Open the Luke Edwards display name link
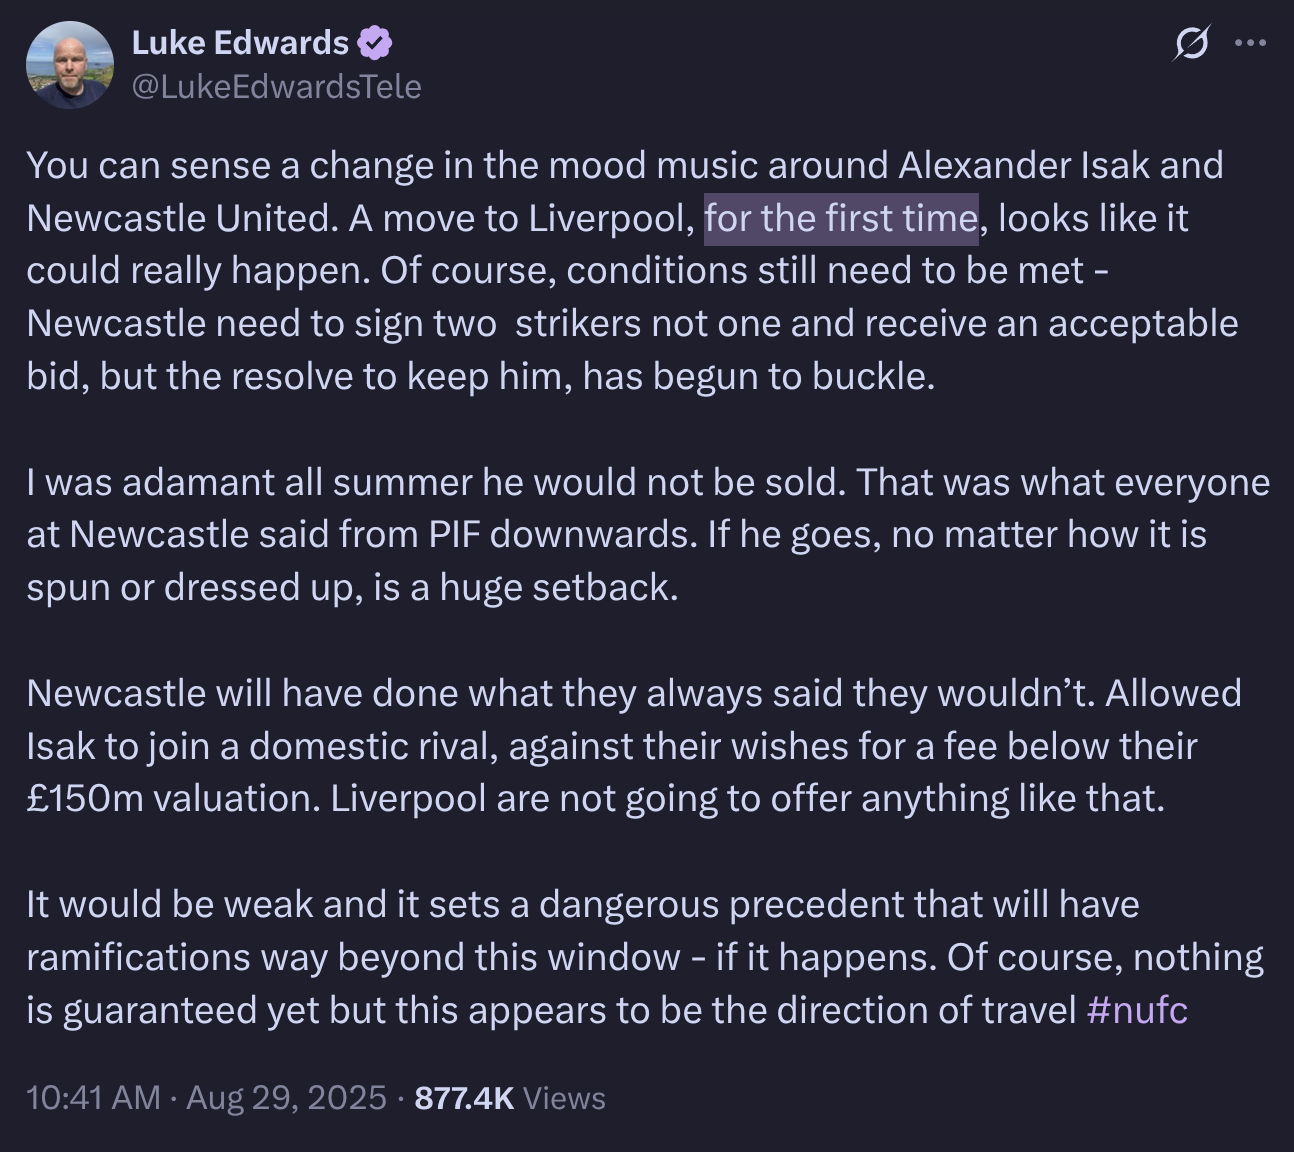This screenshot has width=1294, height=1152. click(240, 43)
